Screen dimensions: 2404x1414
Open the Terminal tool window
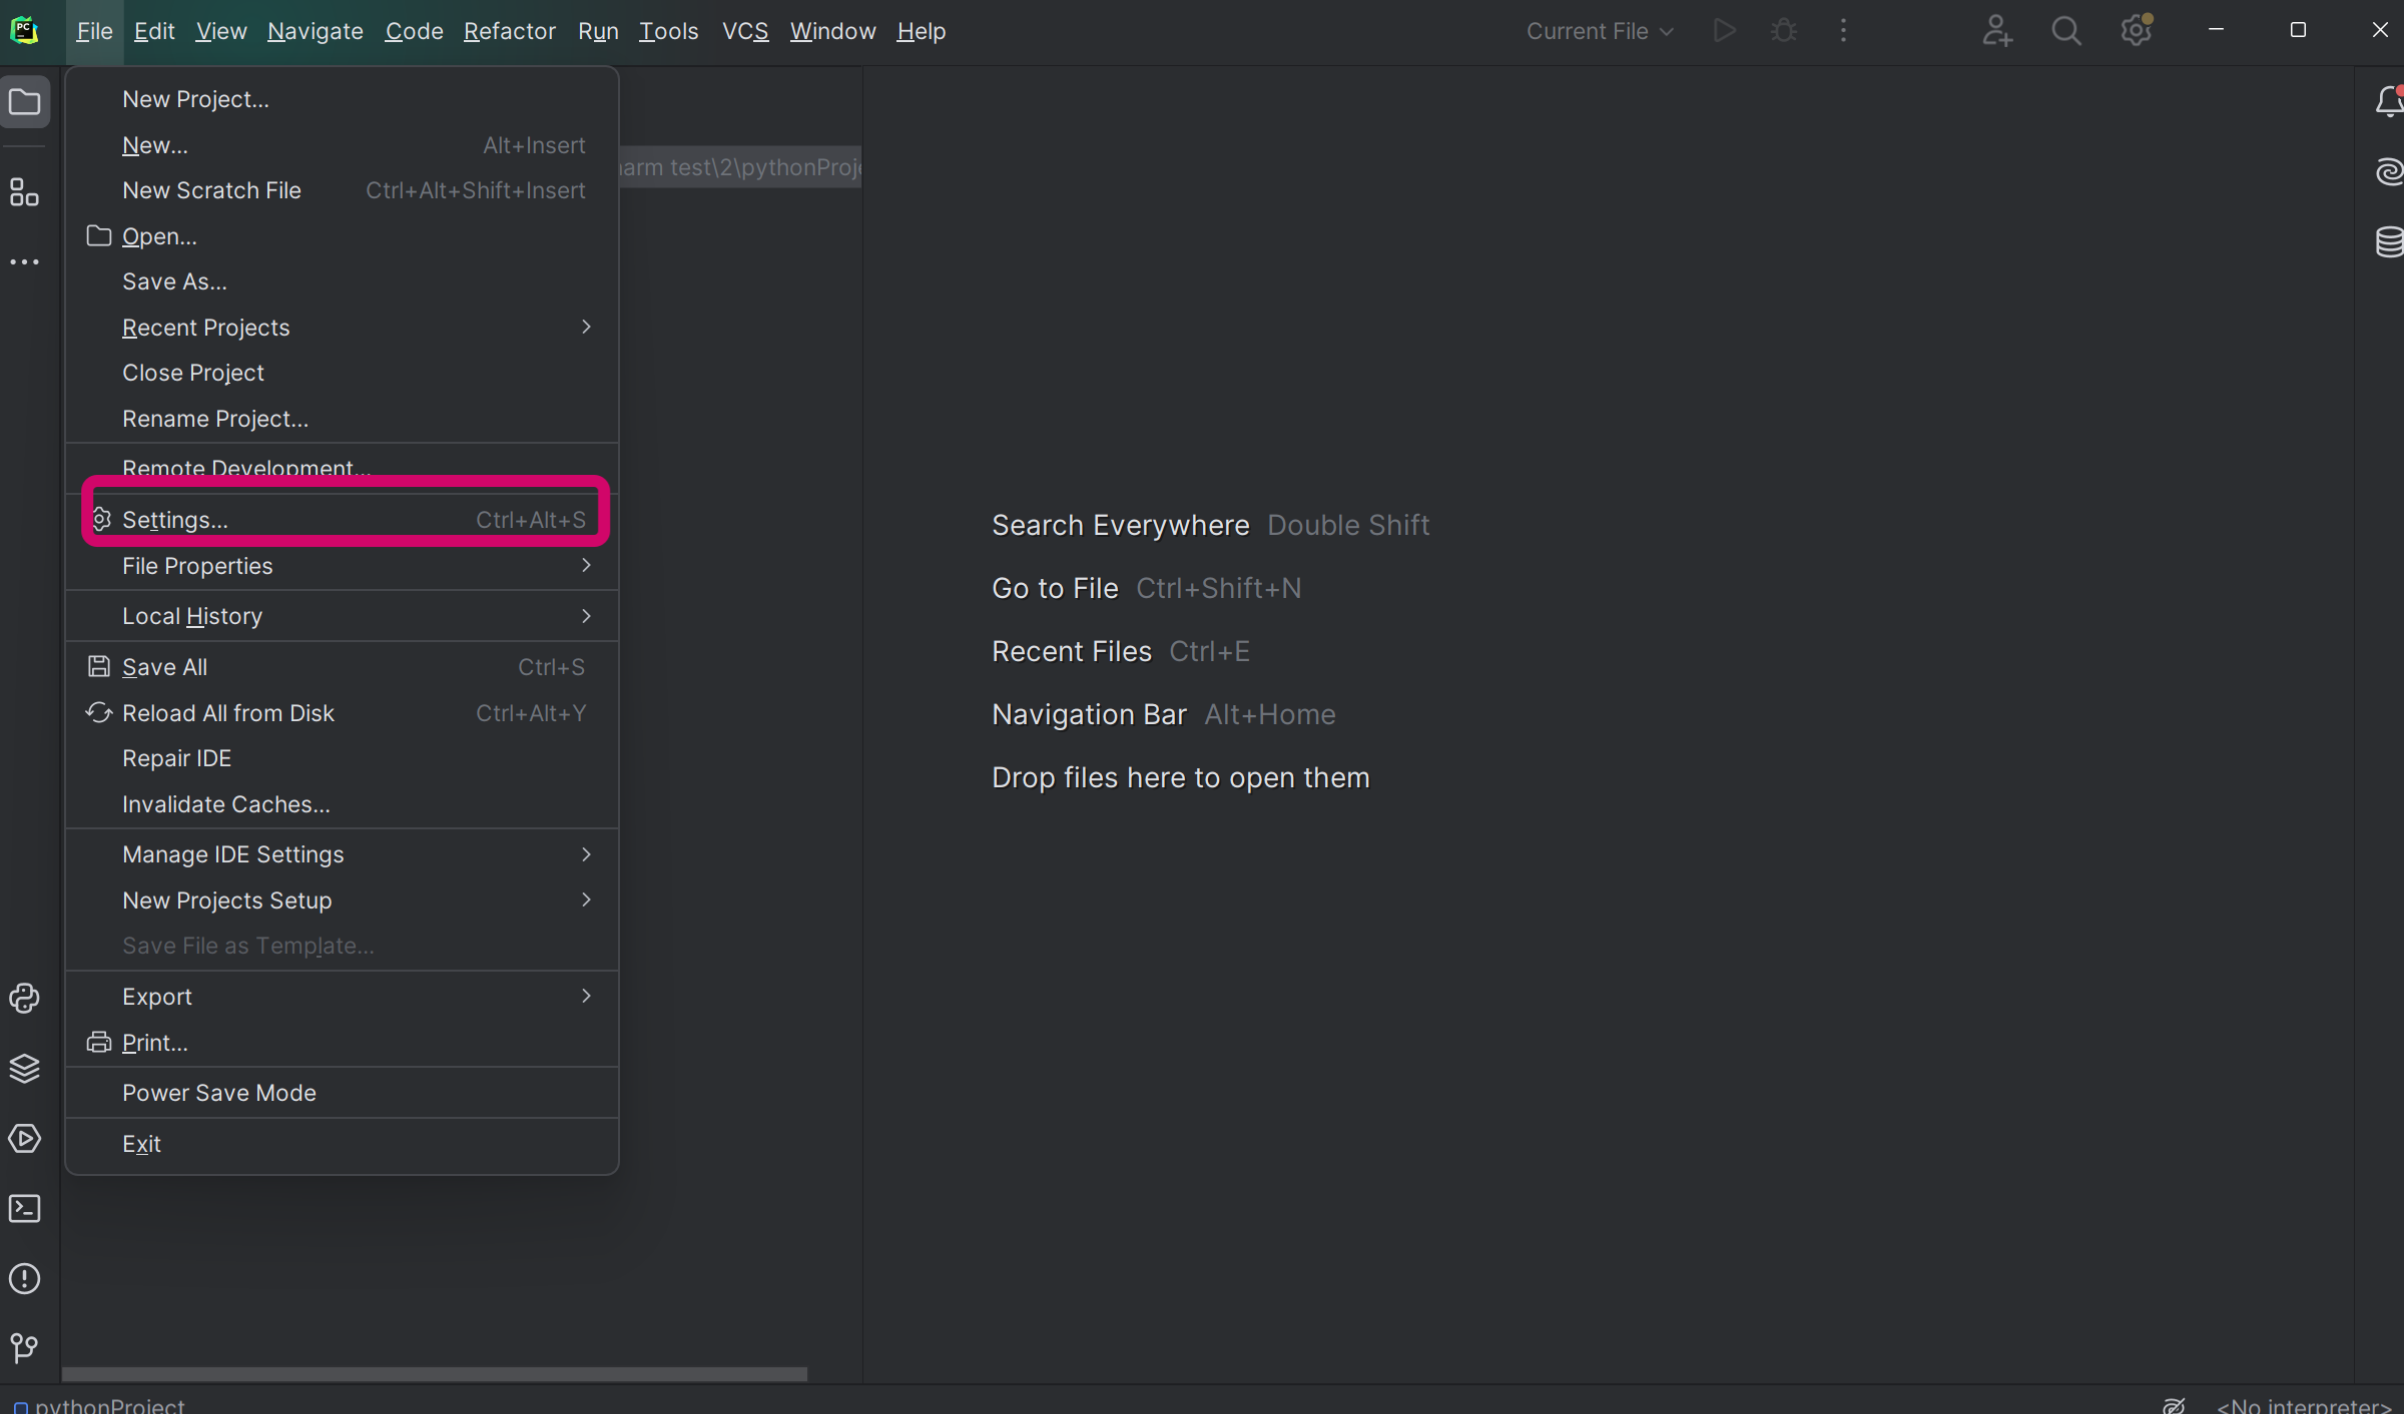[x=24, y=1208]
